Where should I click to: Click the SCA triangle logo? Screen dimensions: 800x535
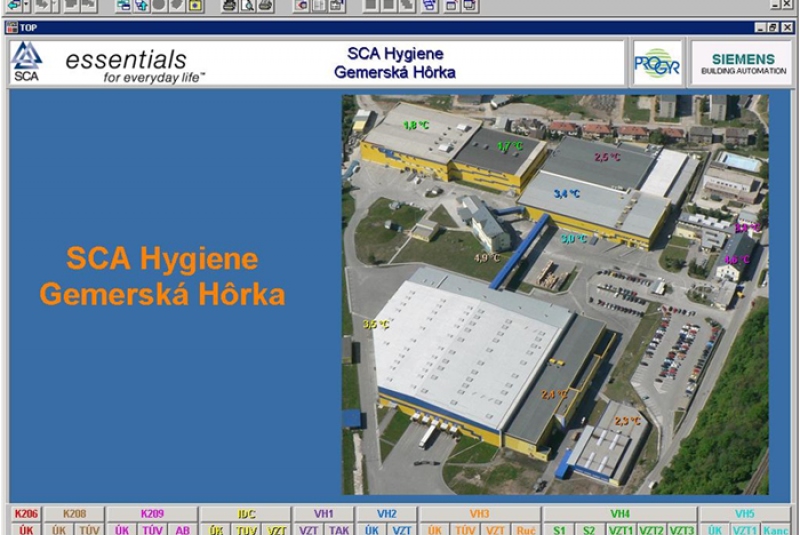pyautogui.click(x=27, y=62)
